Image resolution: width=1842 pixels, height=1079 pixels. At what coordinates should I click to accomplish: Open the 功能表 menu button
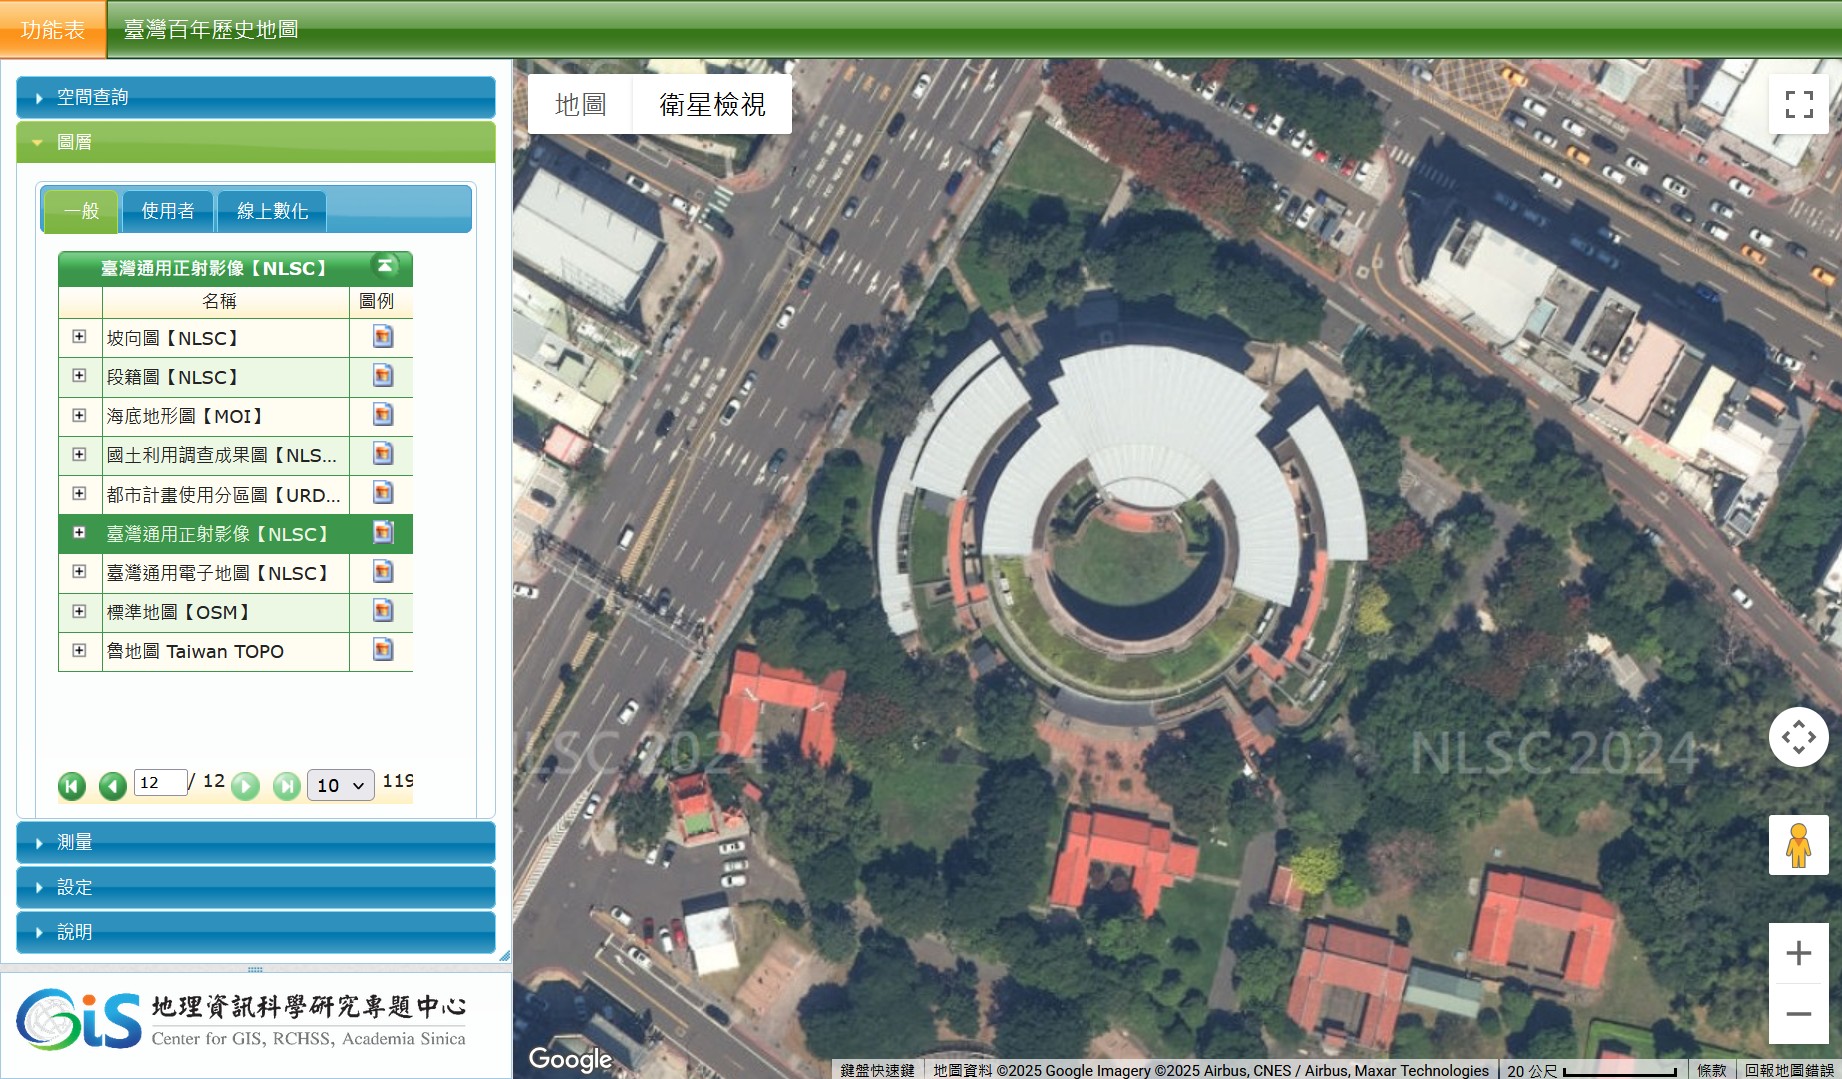point(52,30)
